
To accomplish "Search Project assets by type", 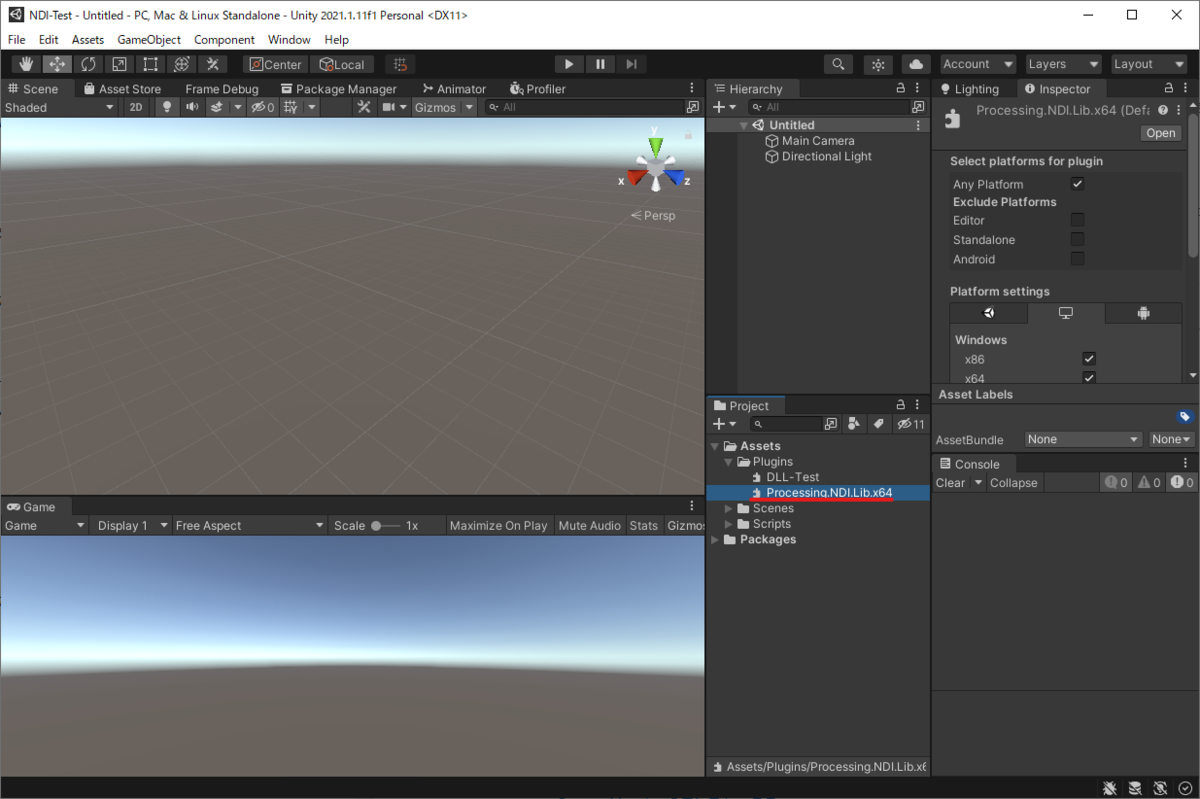I will pos(854,424).
